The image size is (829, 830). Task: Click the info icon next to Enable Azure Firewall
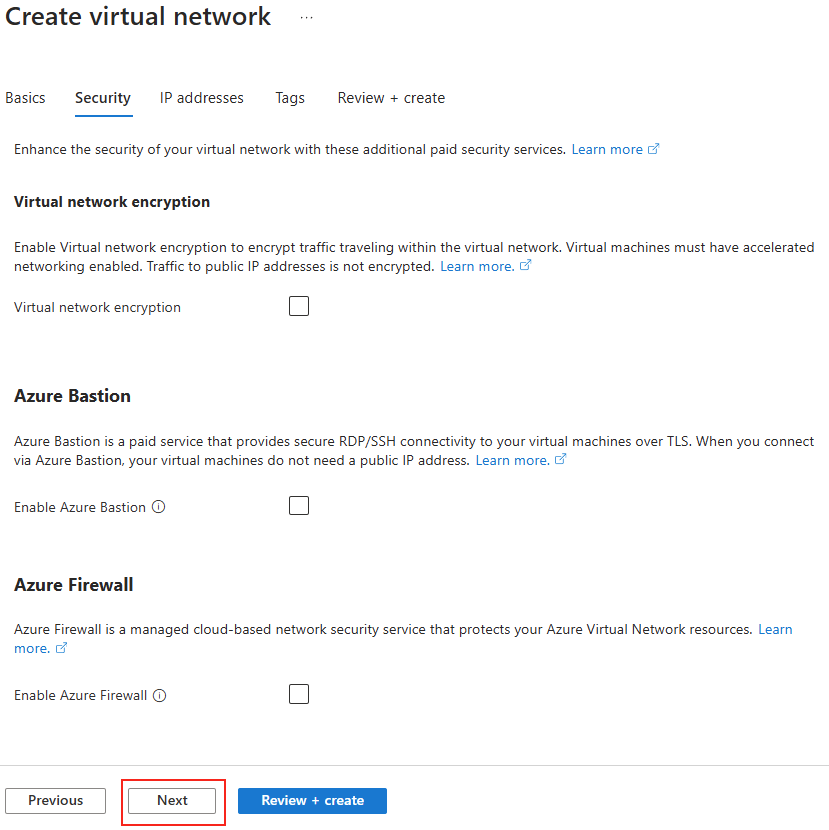(159, 696)
